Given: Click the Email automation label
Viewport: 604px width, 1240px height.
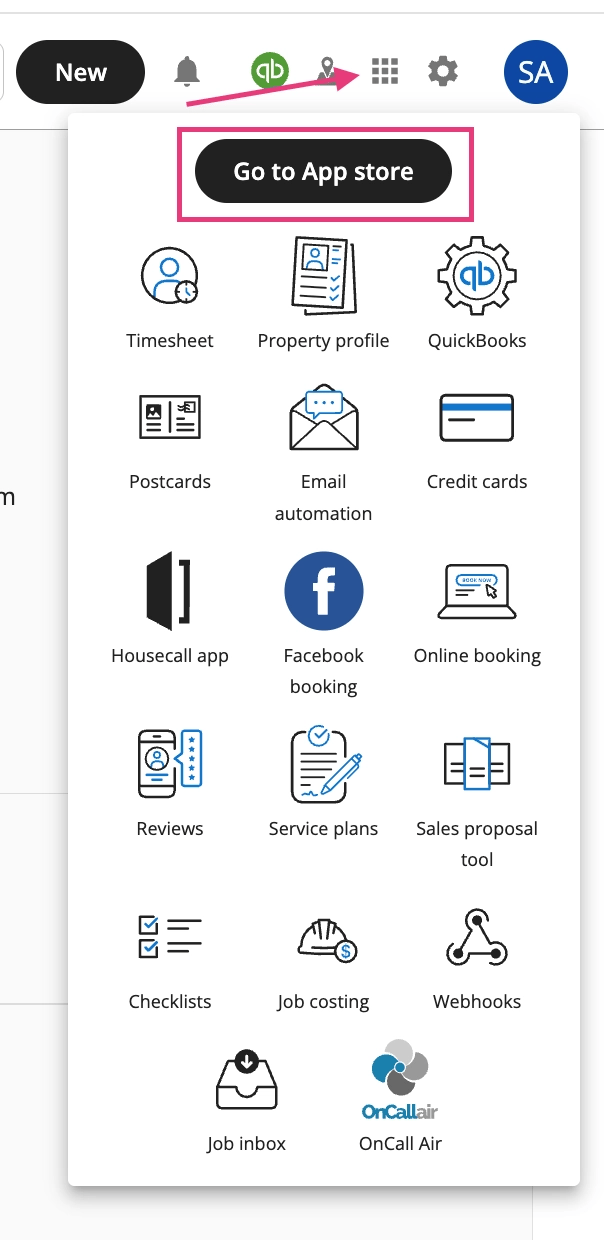Looking at the screenshot, I should (323, 497).
